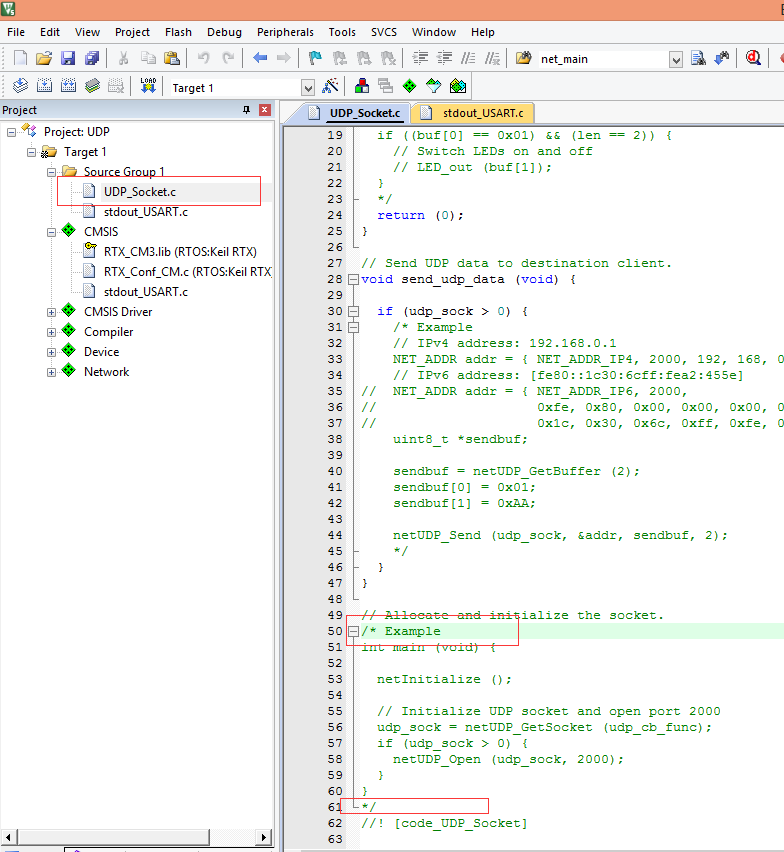
Task: Collapse the CMSIS component node
Action: [52, 232]
